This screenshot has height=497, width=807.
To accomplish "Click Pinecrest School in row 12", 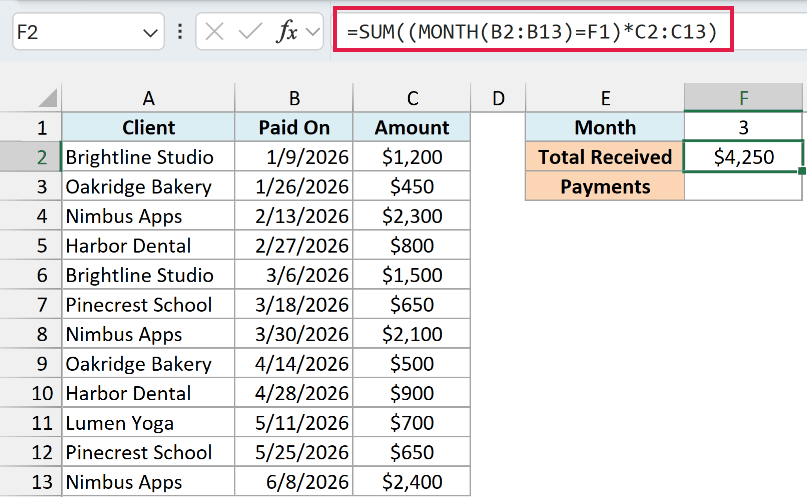I will coord(148,452).
